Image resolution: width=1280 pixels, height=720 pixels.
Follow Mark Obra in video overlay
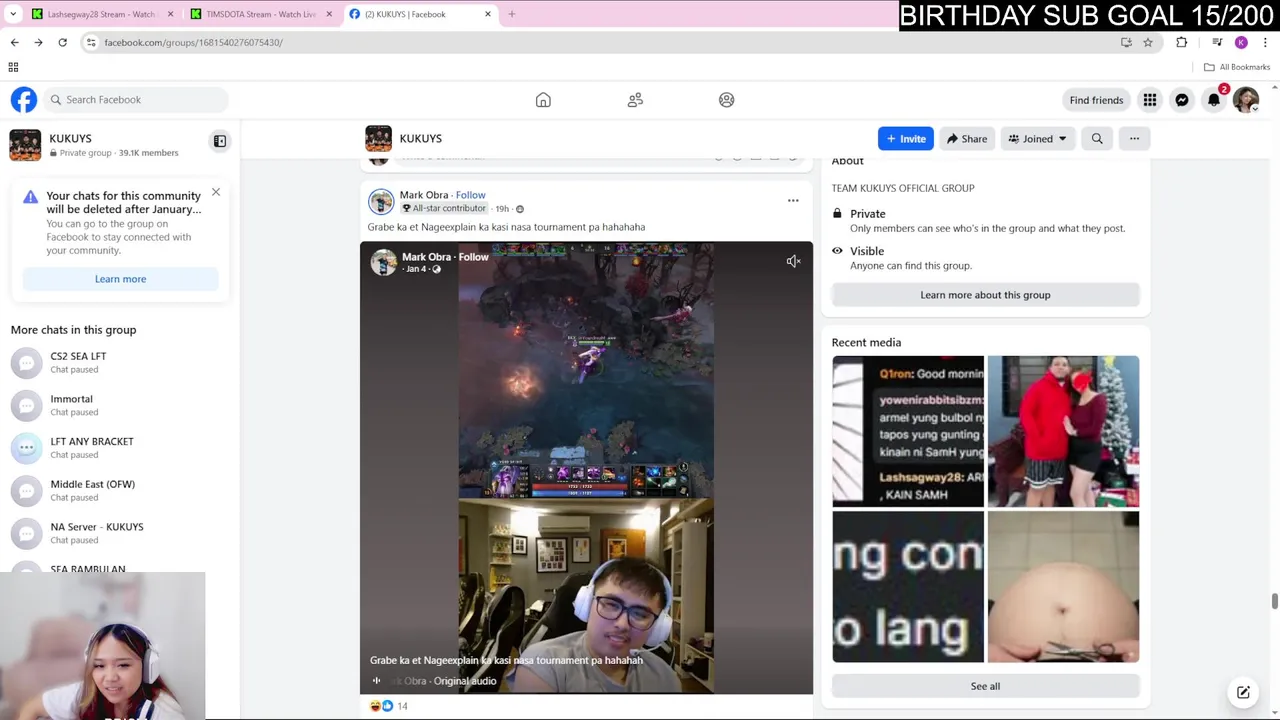click(x=474, y=257)
